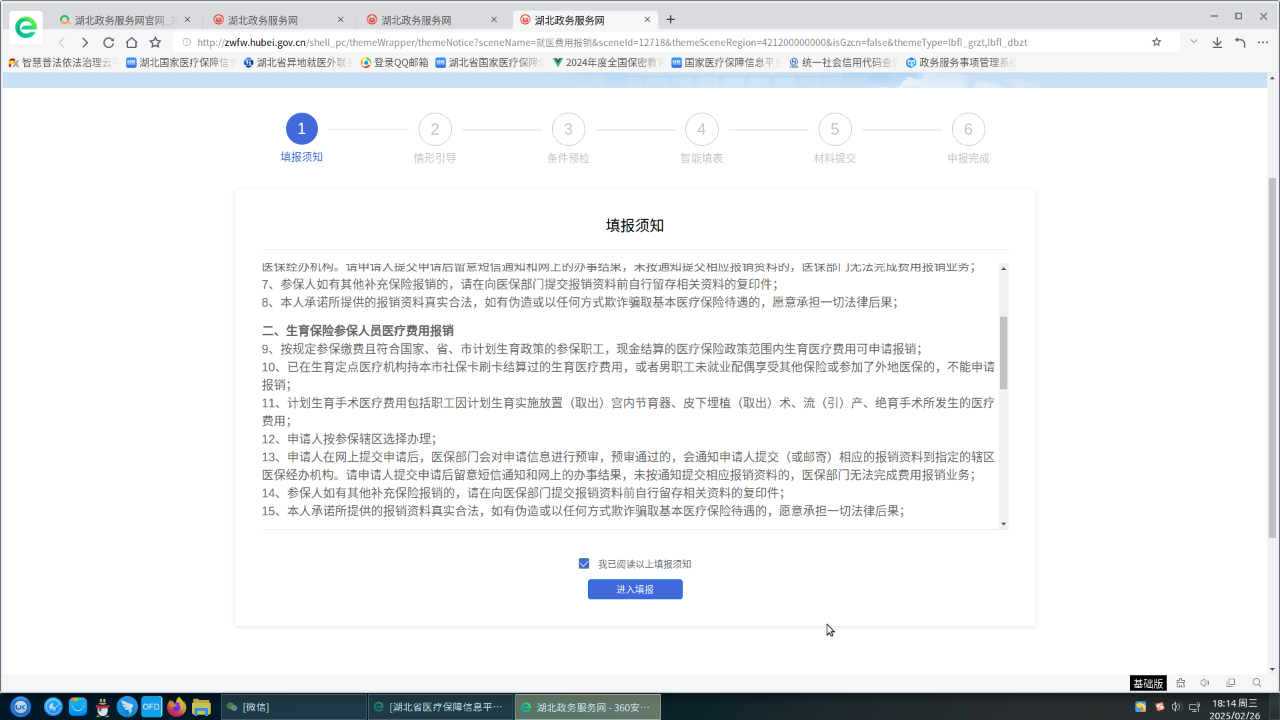This screenshot has height=720, width=1280.
Task: Open the OFD reader taskbar icon
Action: pos(151,707)
